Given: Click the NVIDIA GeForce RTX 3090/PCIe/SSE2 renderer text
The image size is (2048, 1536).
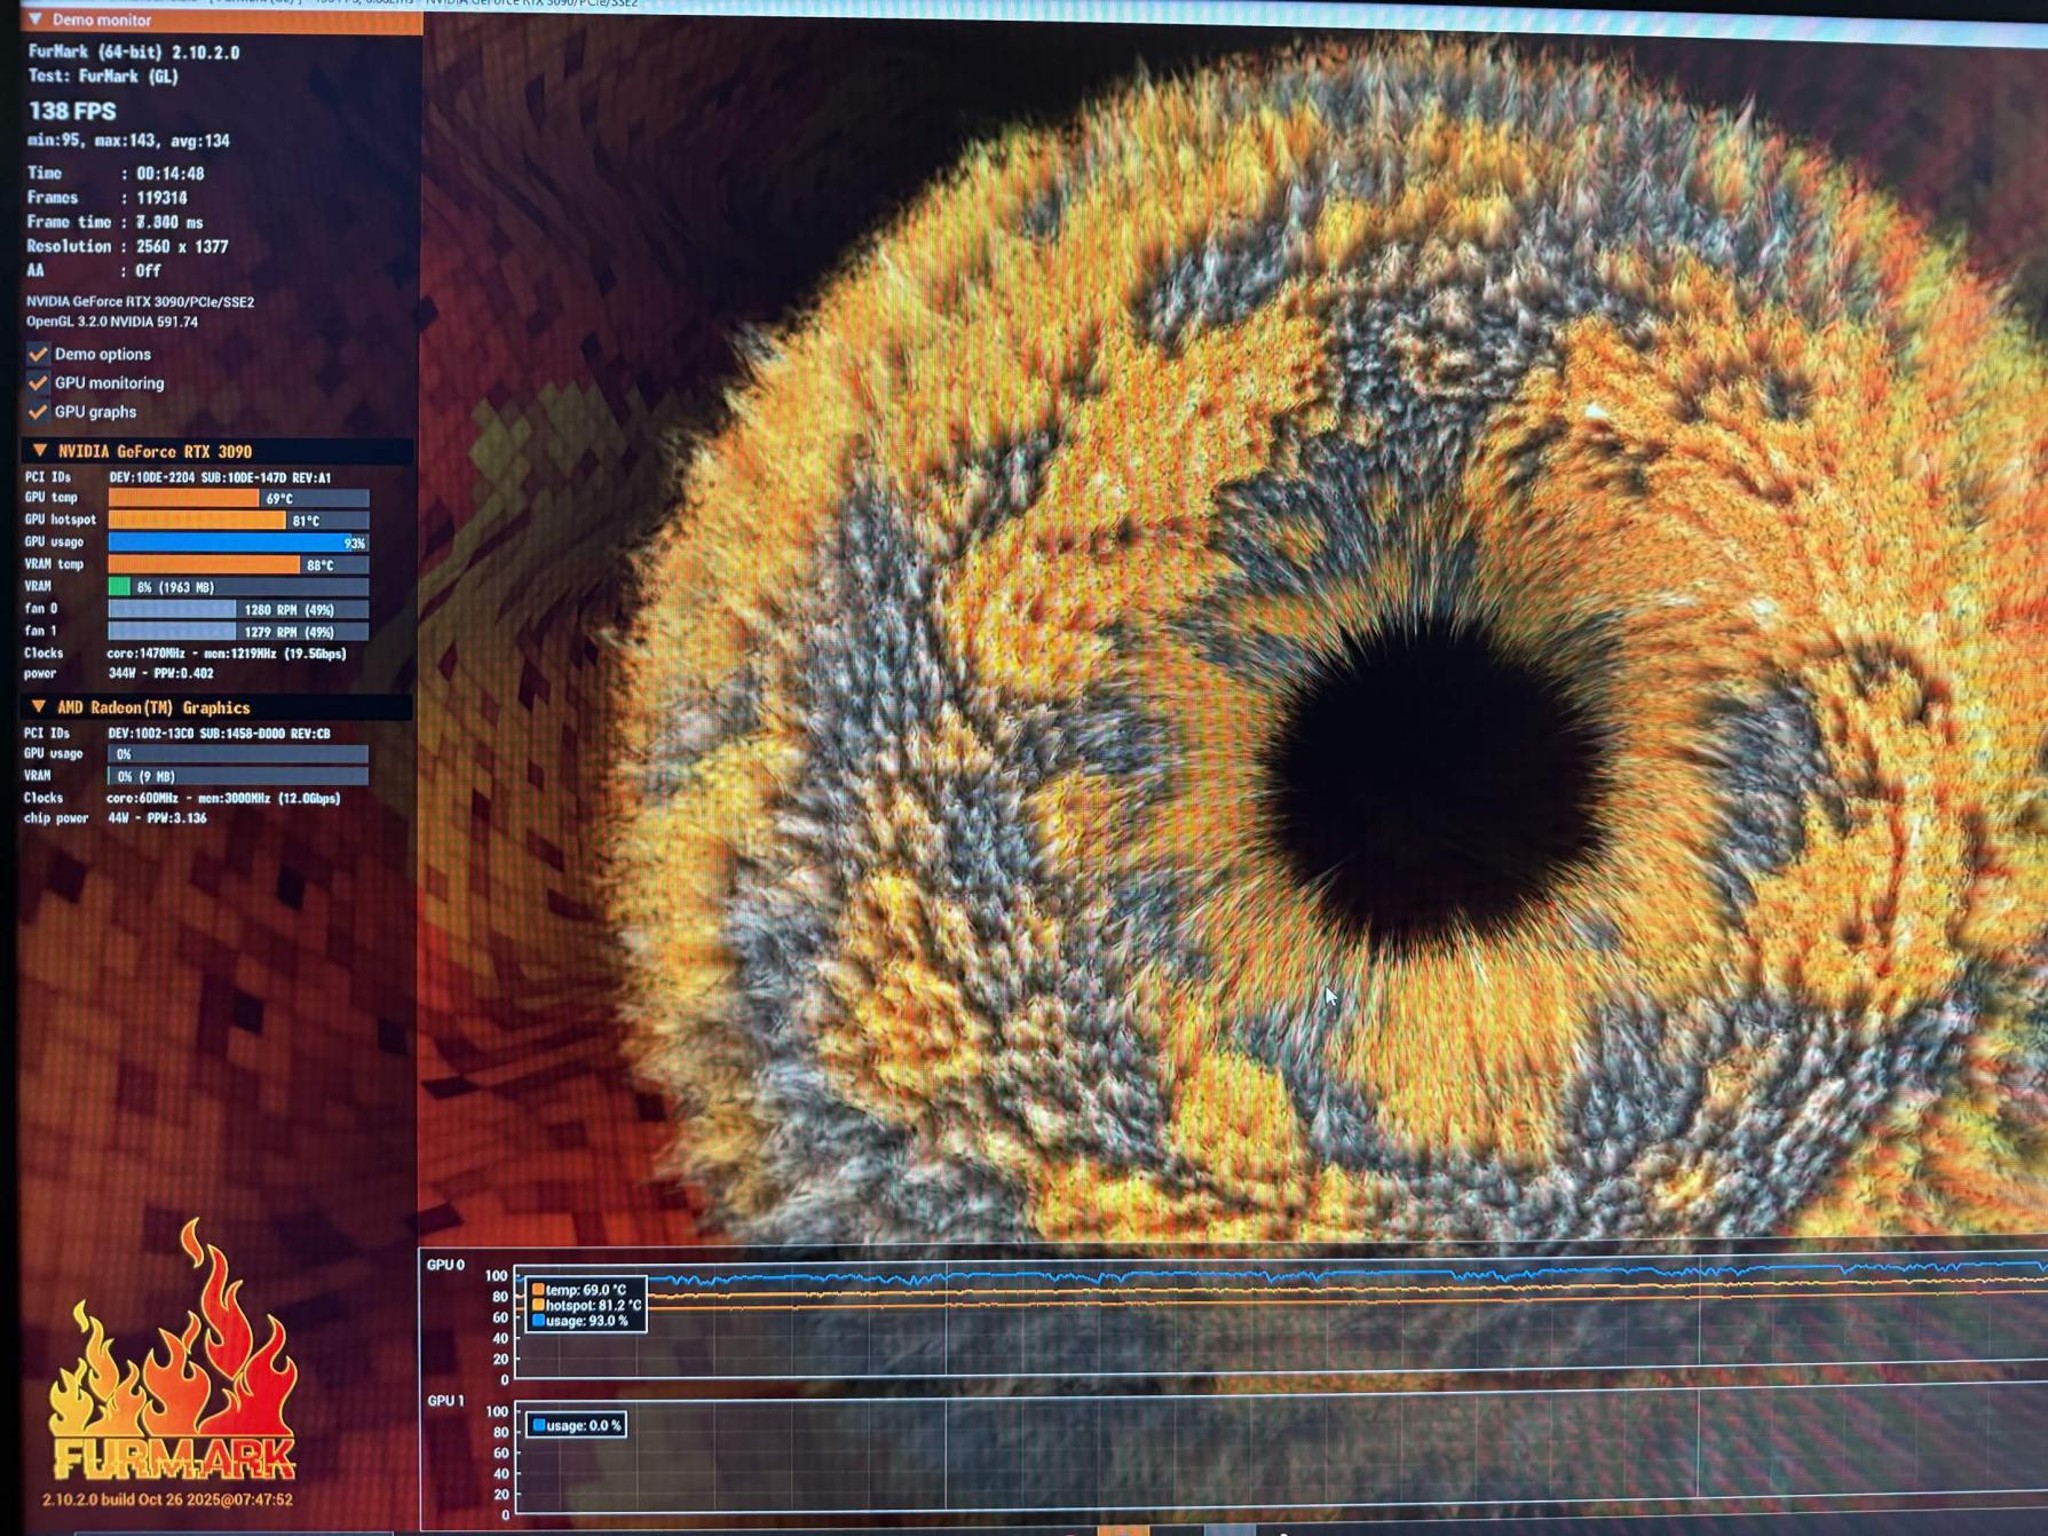Looking at the screenshot, I should (x=140, y=302).
